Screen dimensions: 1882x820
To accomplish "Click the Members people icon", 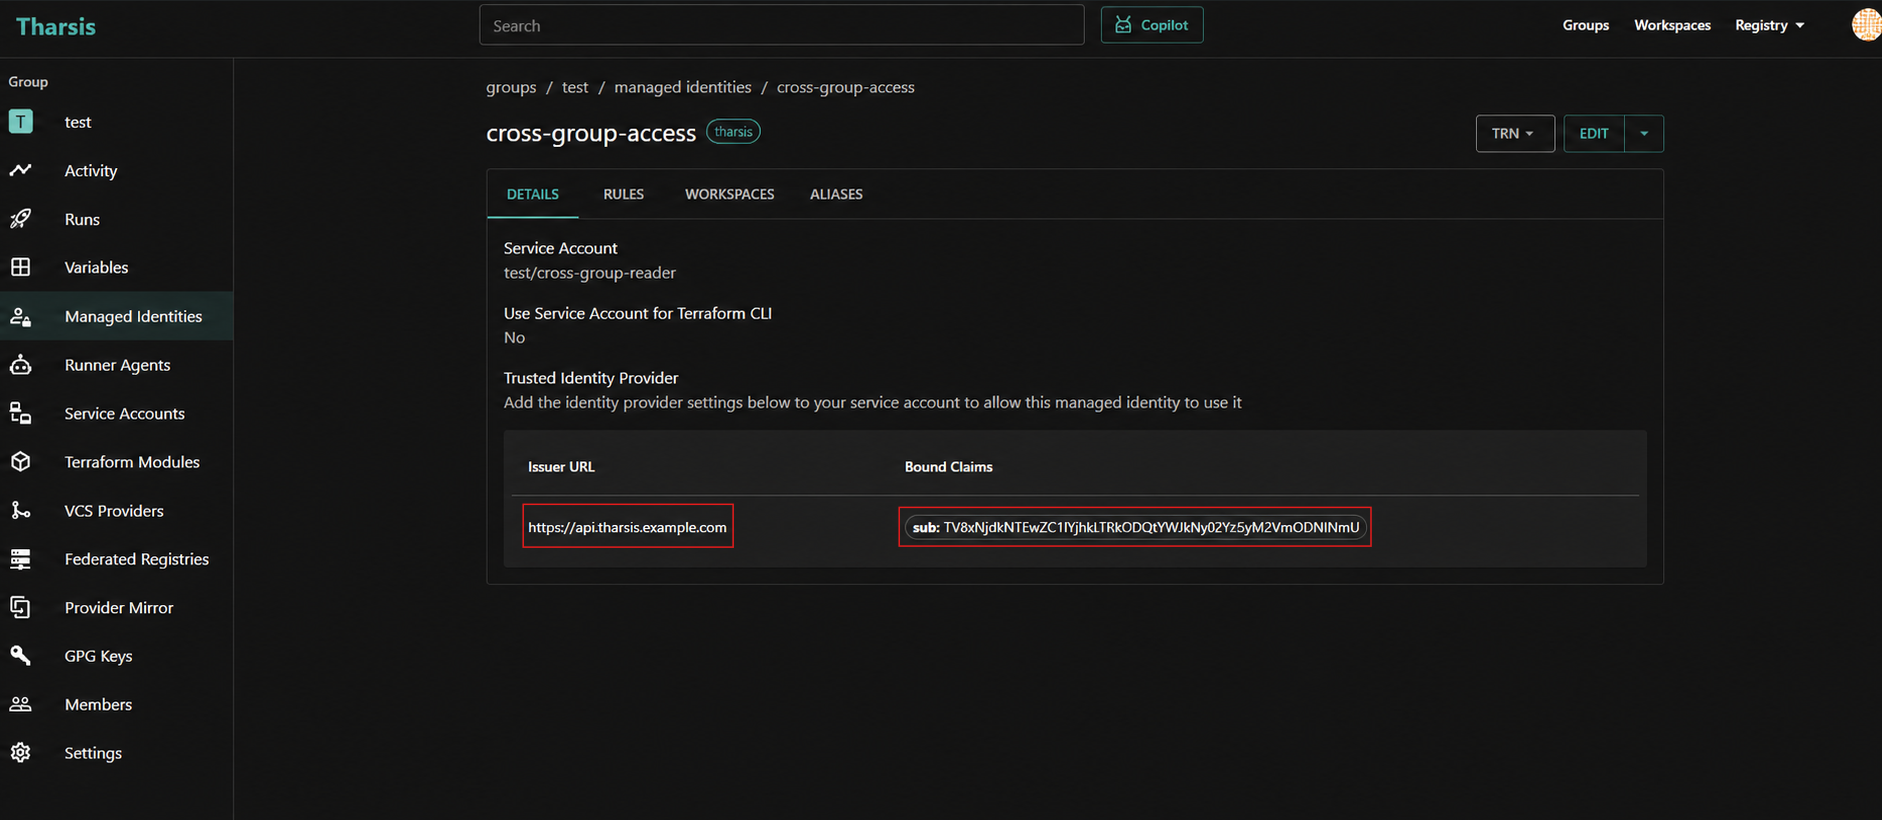I will [21, 704].
